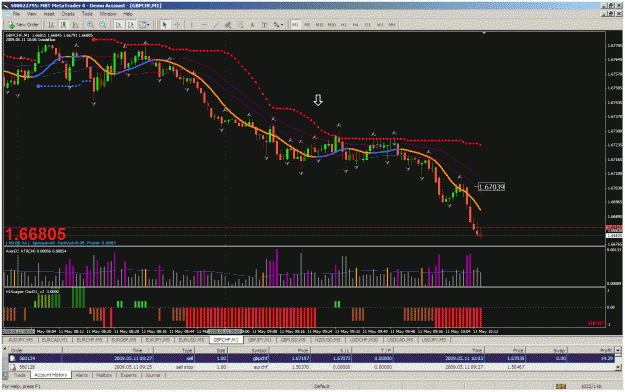The height and width of the screenshot is (392, 625).
Task: Select the text tool A
Action: 252,25
